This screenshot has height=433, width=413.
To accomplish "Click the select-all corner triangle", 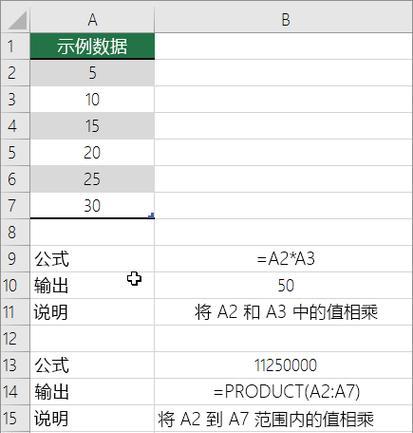I will [18, 21].
